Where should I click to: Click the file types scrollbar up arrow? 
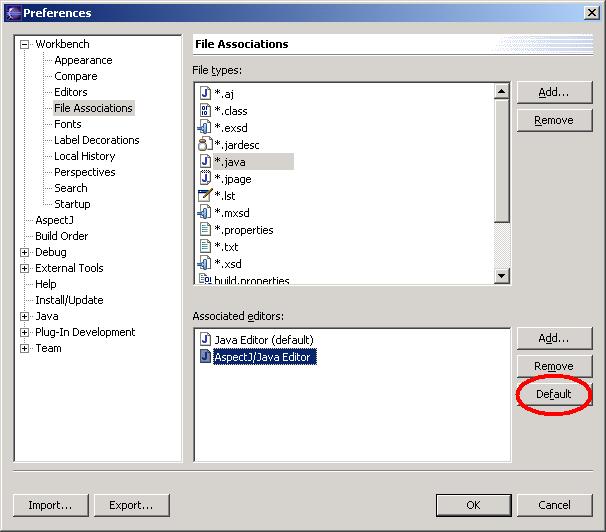tap(502, 91)
